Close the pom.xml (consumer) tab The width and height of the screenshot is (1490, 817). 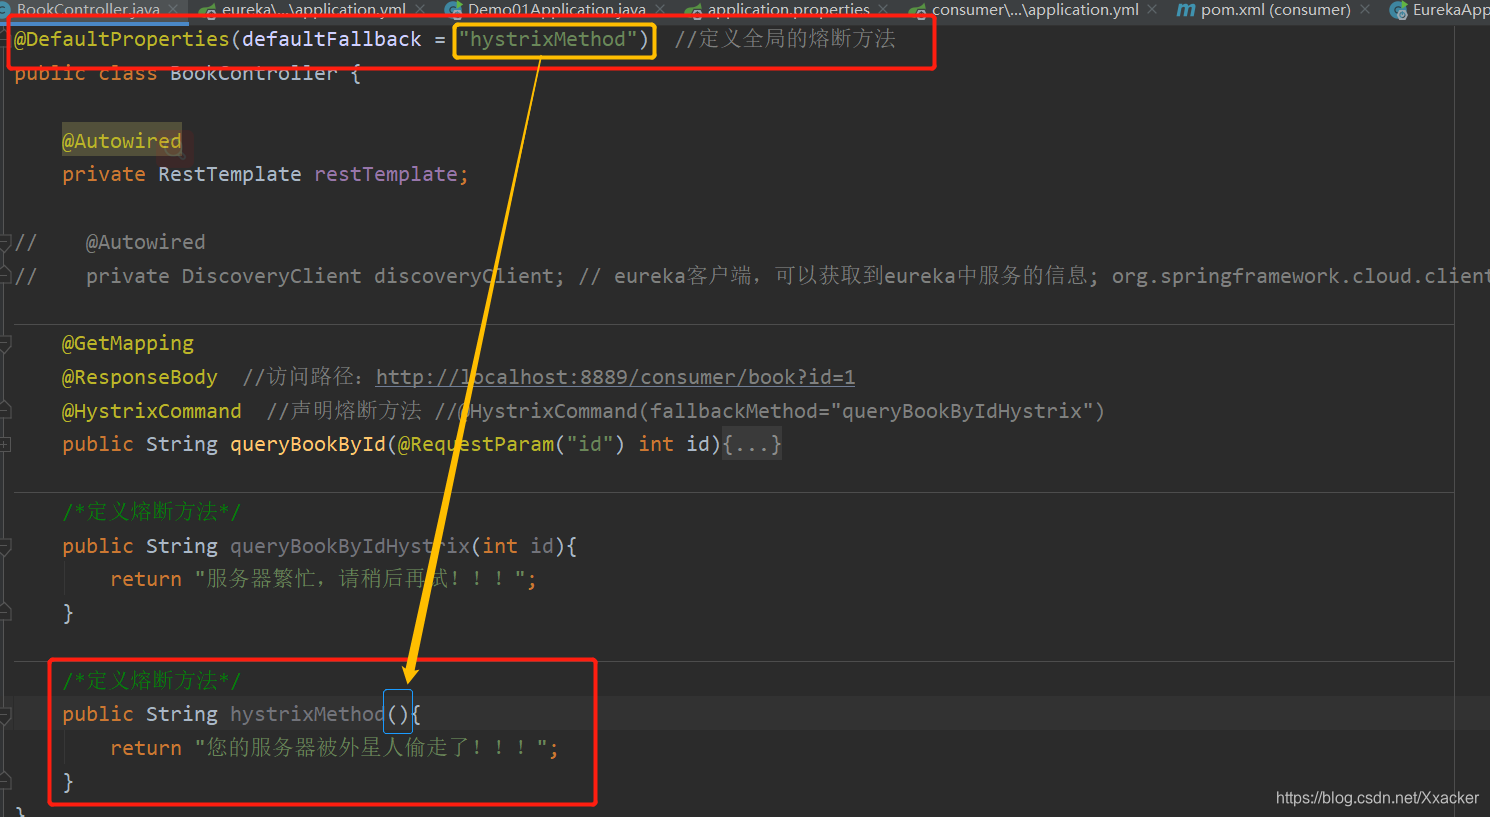click(1365, 9)
